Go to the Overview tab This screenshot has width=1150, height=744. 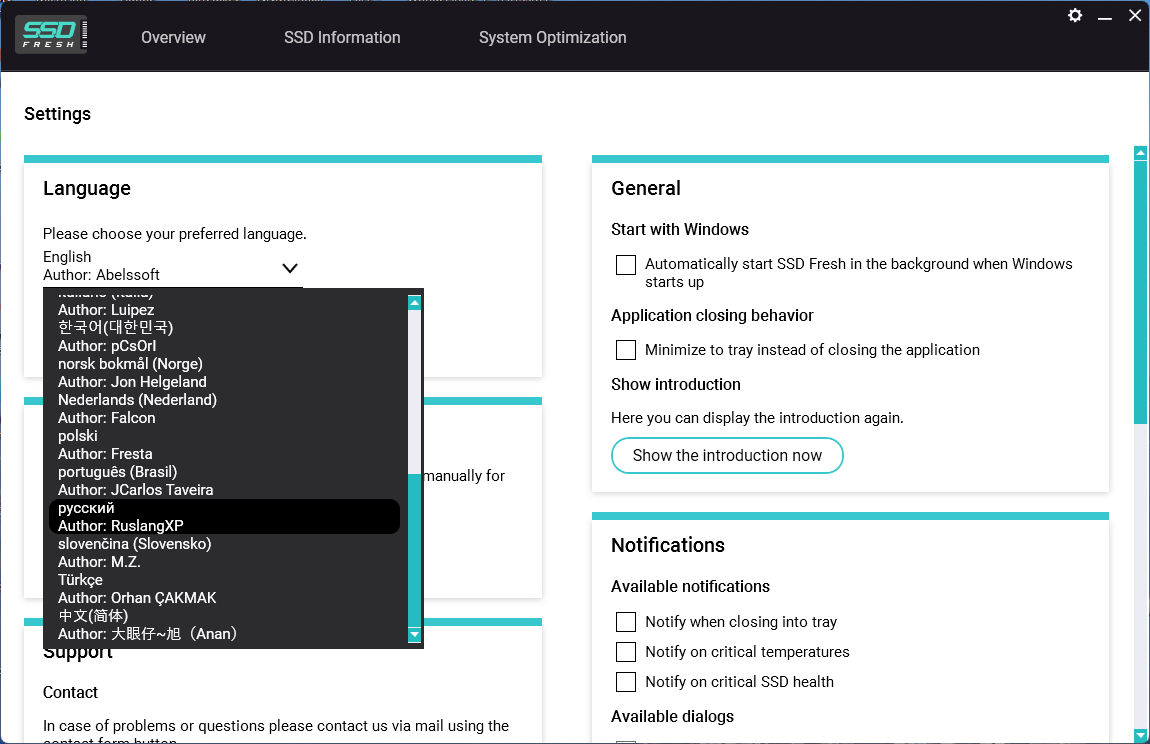173,38
